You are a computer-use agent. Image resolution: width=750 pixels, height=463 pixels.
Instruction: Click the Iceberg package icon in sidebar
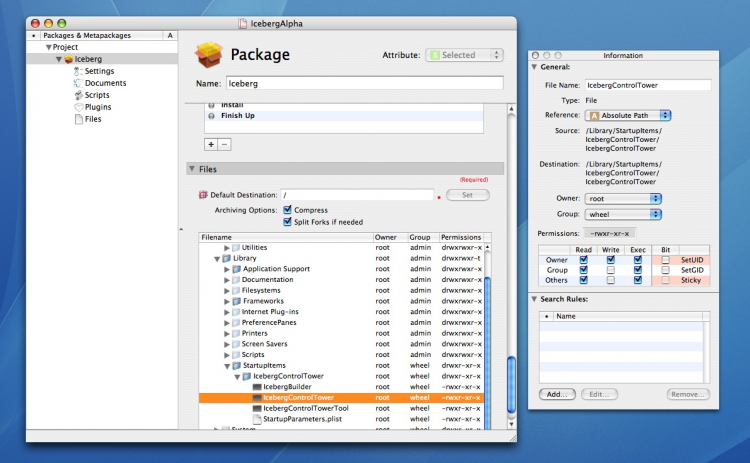(x=68, y=59)
